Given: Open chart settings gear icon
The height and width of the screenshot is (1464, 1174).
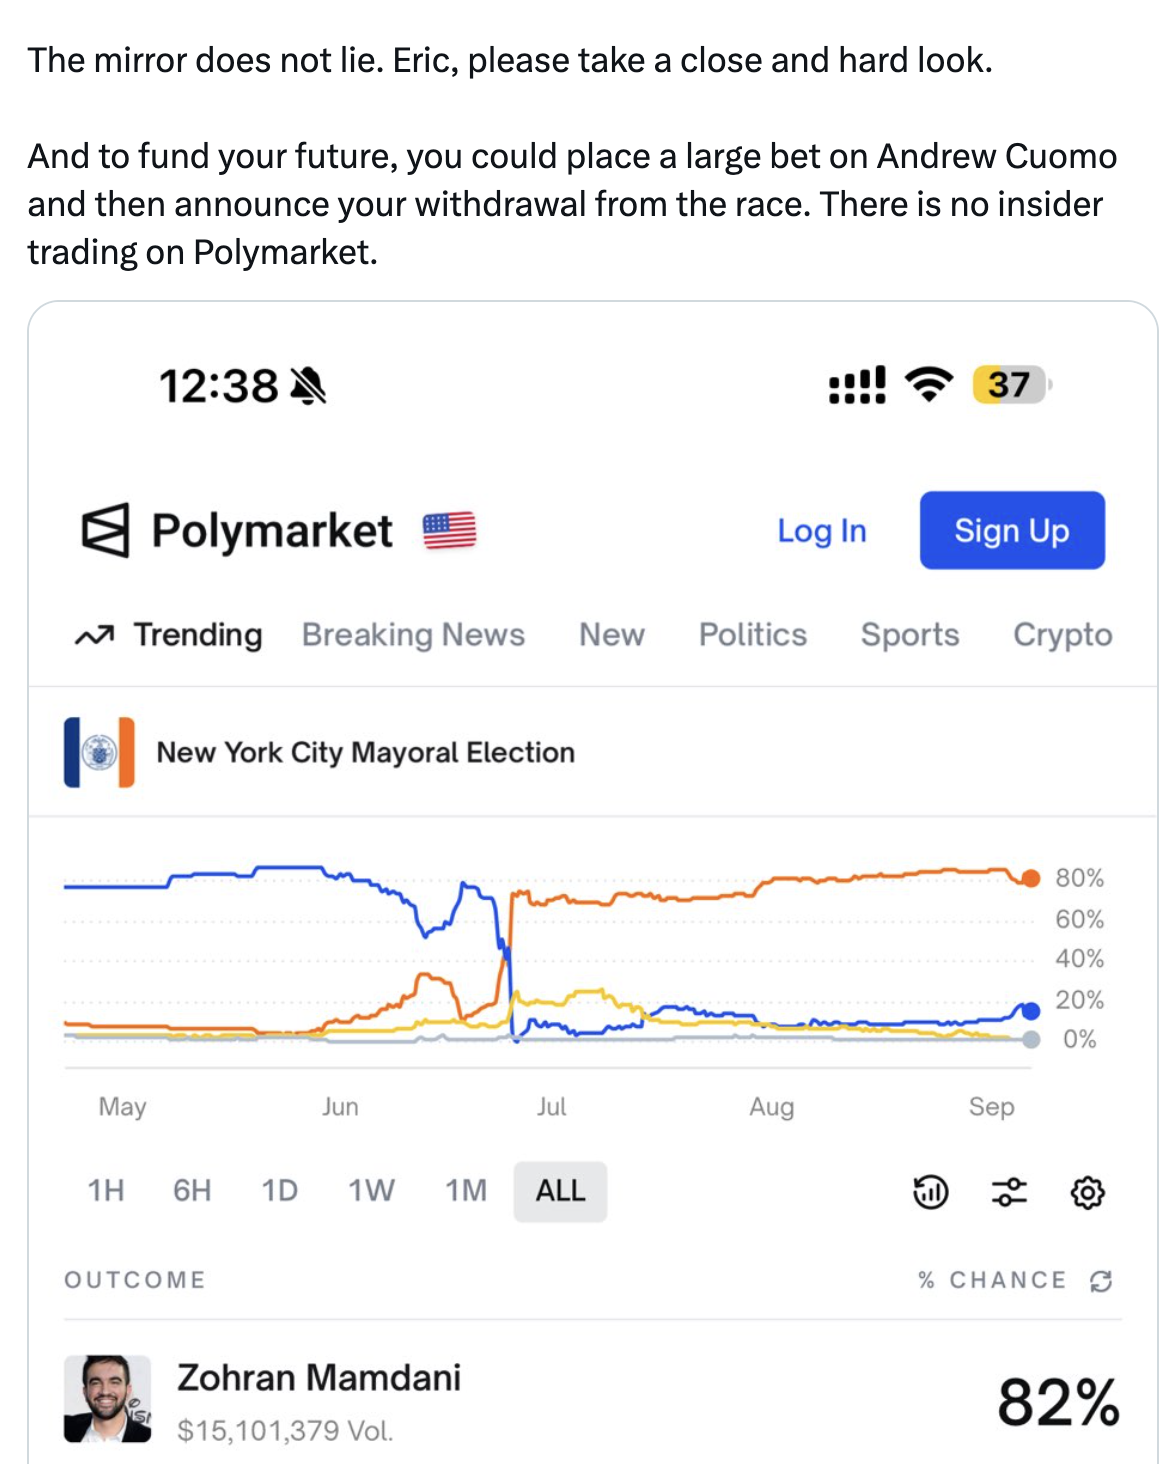Looking at the screenshot, I should tap(1087, 1192).
